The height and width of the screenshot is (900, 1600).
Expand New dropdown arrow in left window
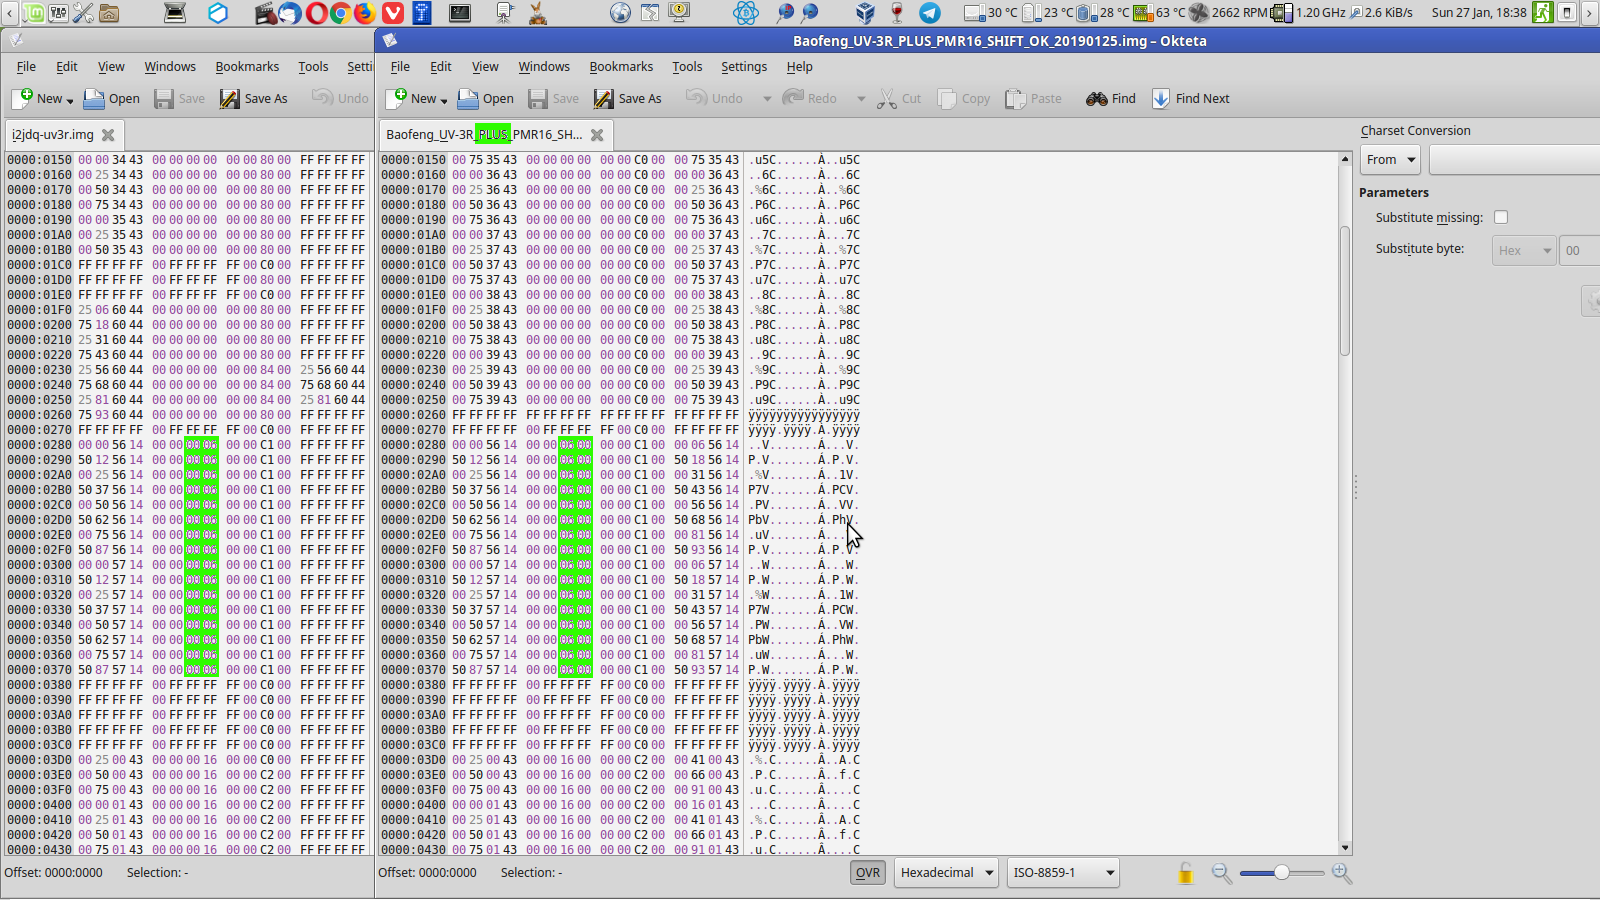point(70,100)
